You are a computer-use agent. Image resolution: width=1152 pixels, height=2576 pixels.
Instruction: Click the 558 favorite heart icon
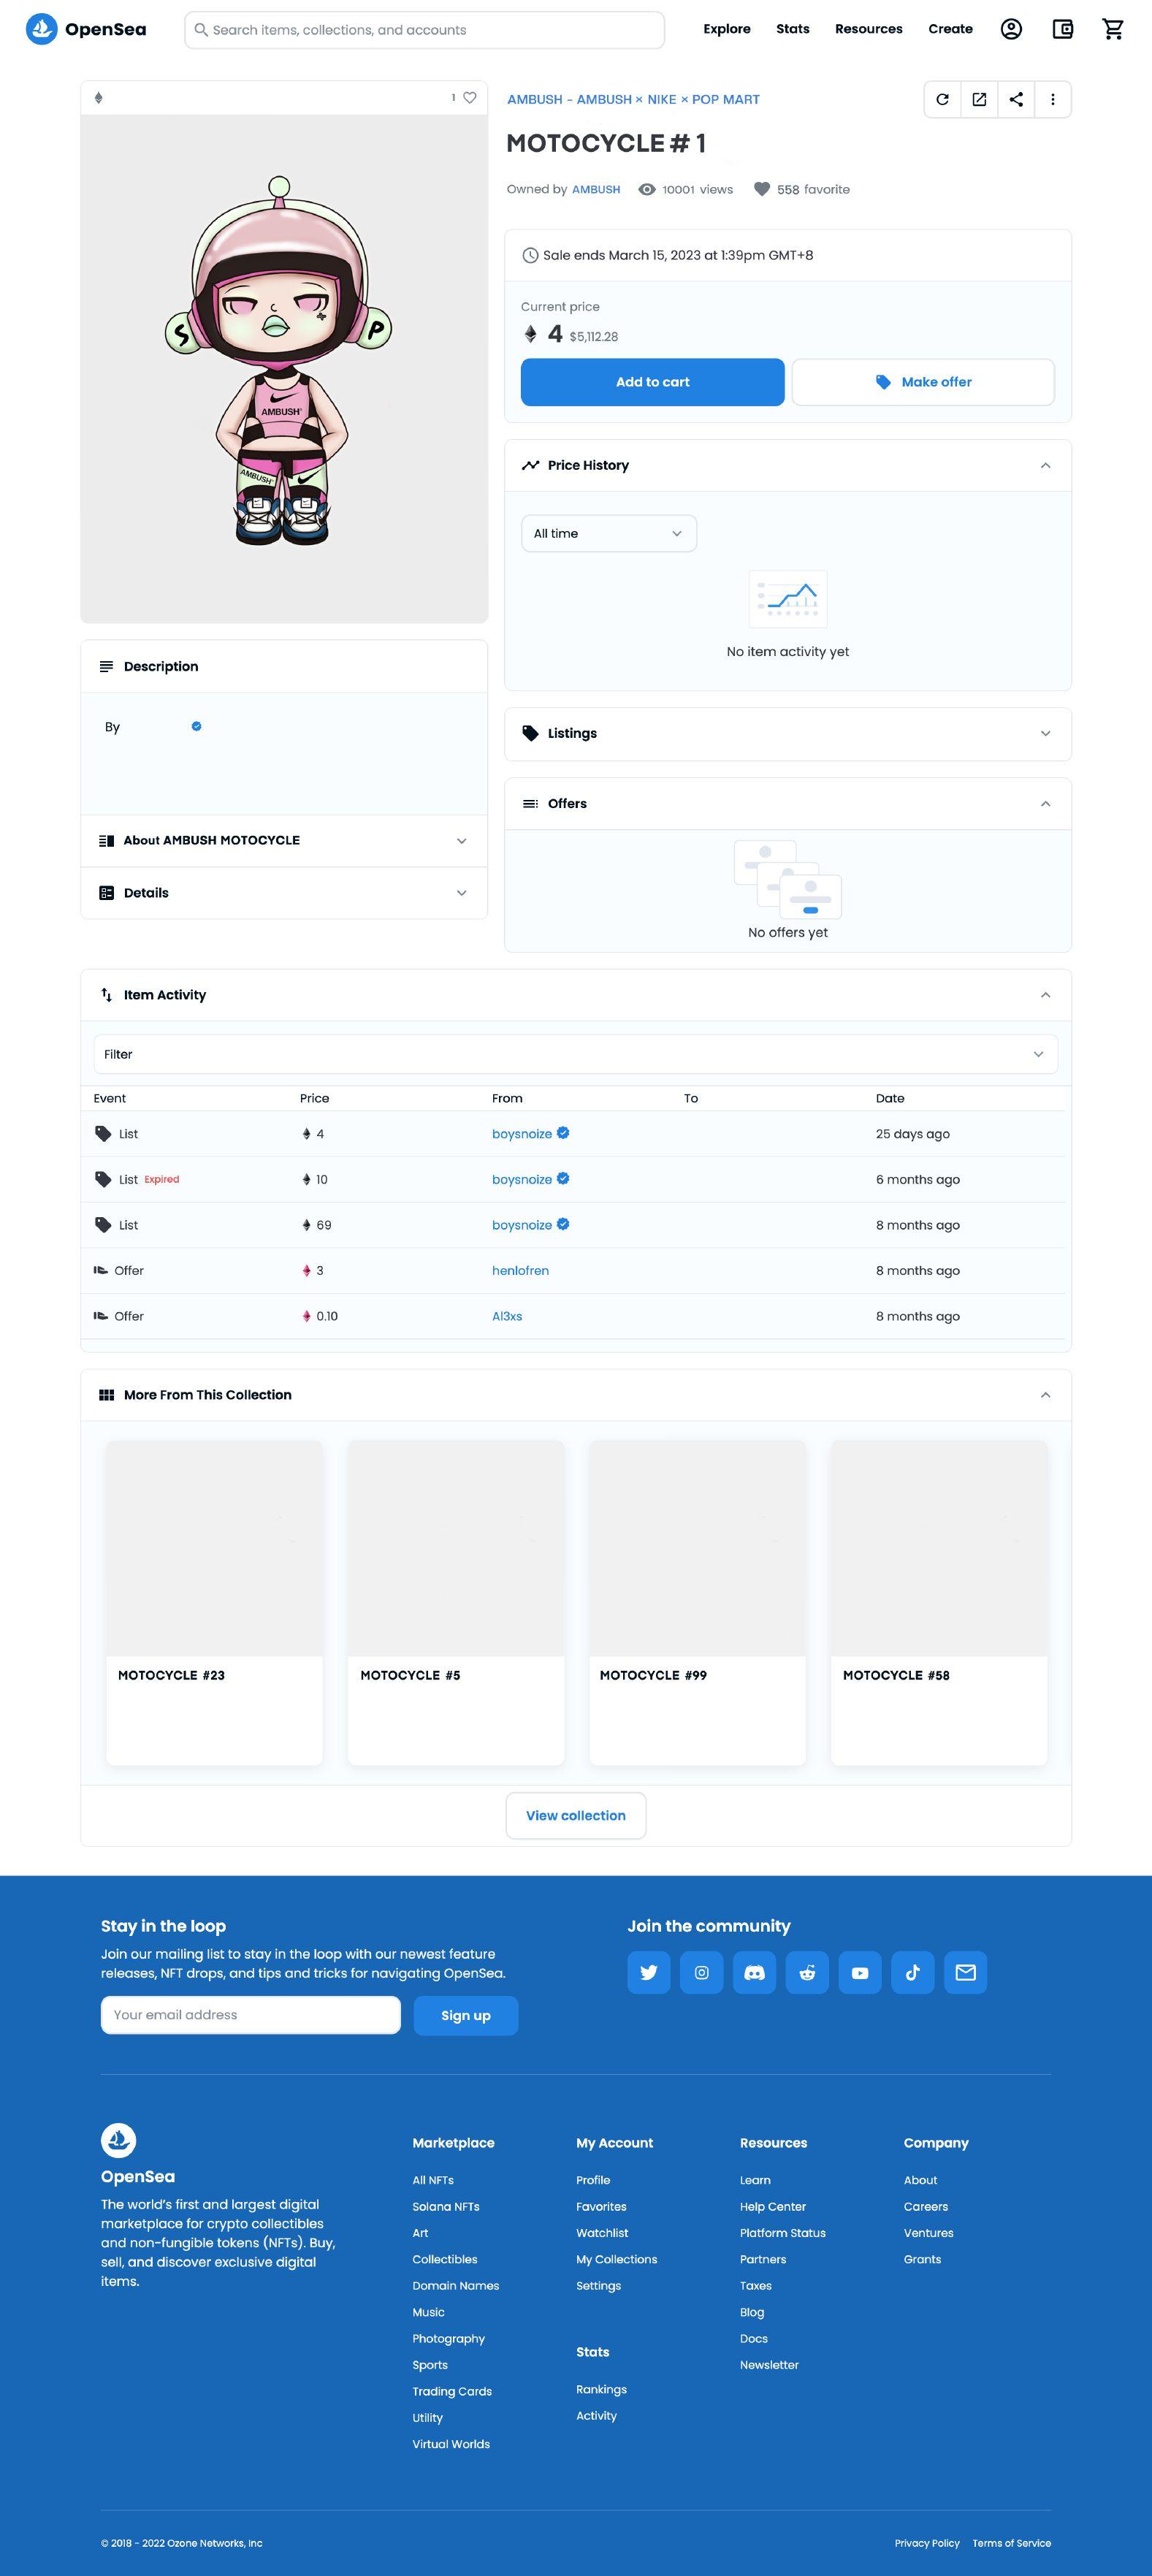point(762,189)
